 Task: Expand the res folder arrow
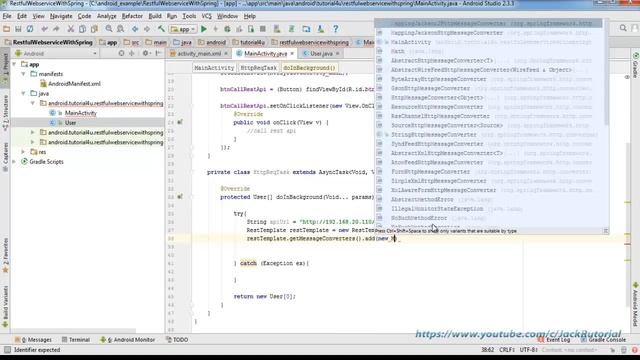[23, 152]
